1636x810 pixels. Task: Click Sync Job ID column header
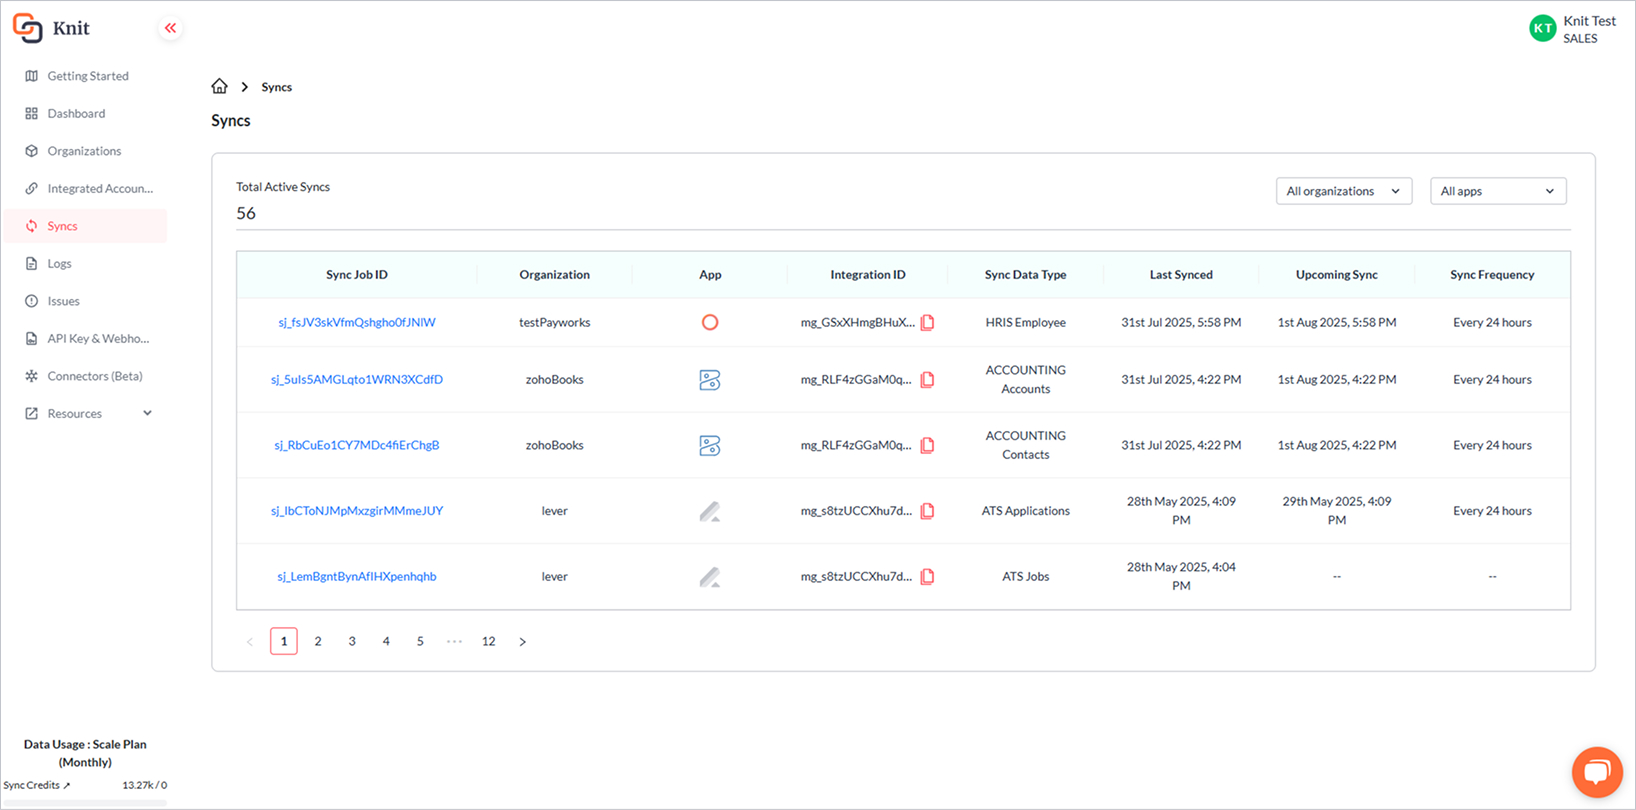(x=357, y=274)
